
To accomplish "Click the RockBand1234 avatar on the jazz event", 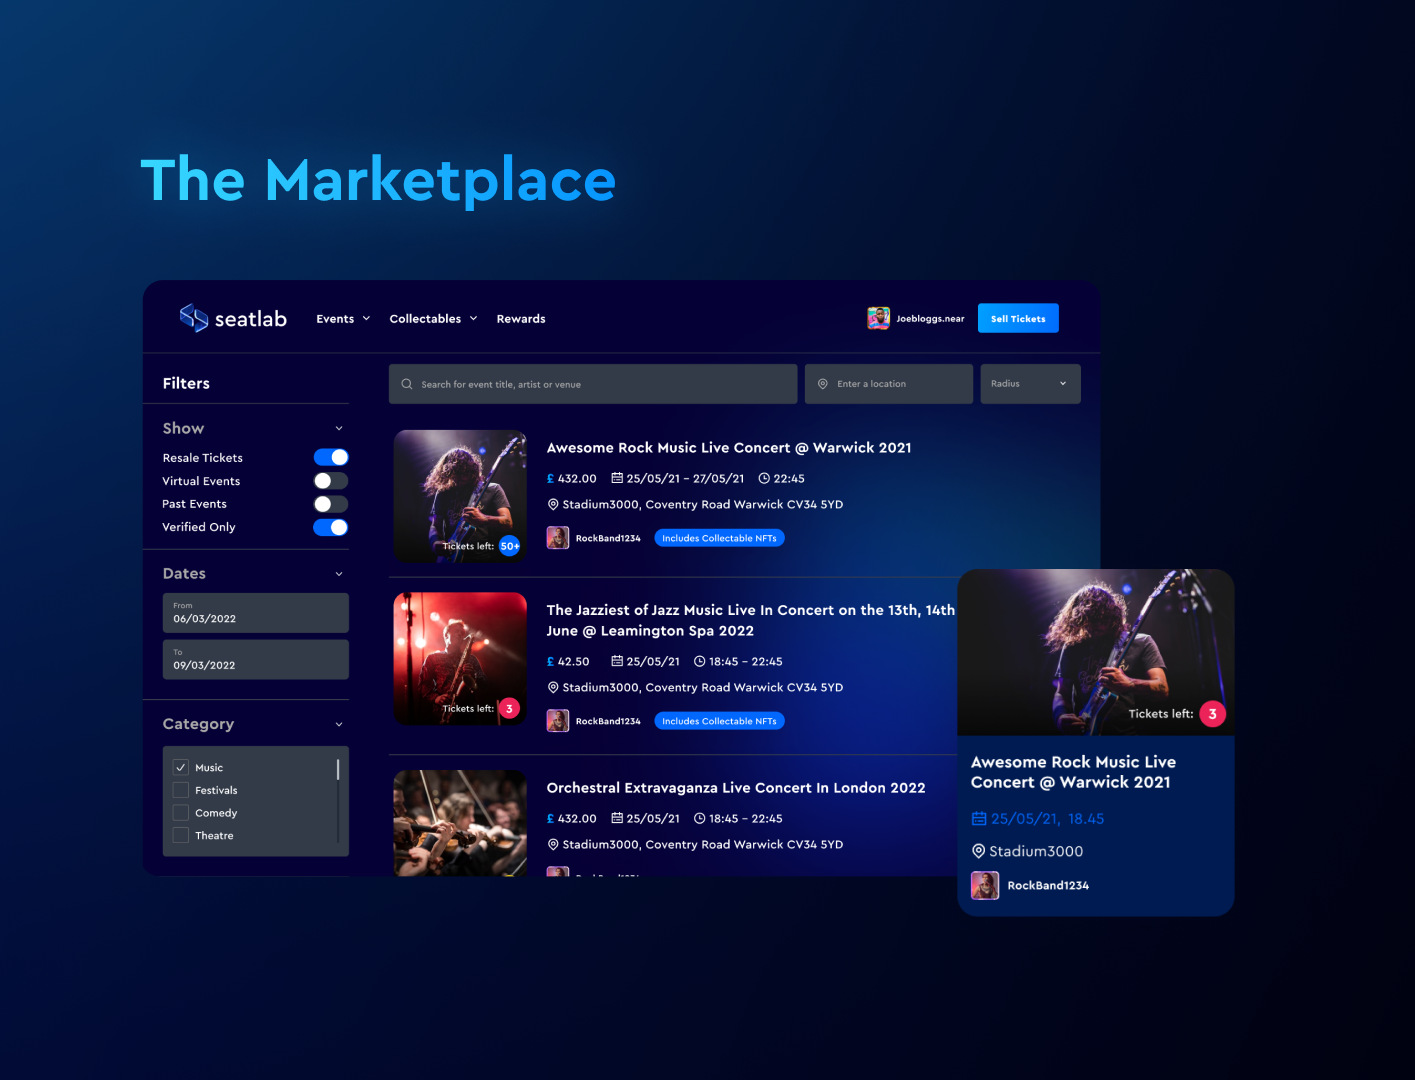I will [x=557, y=720].
